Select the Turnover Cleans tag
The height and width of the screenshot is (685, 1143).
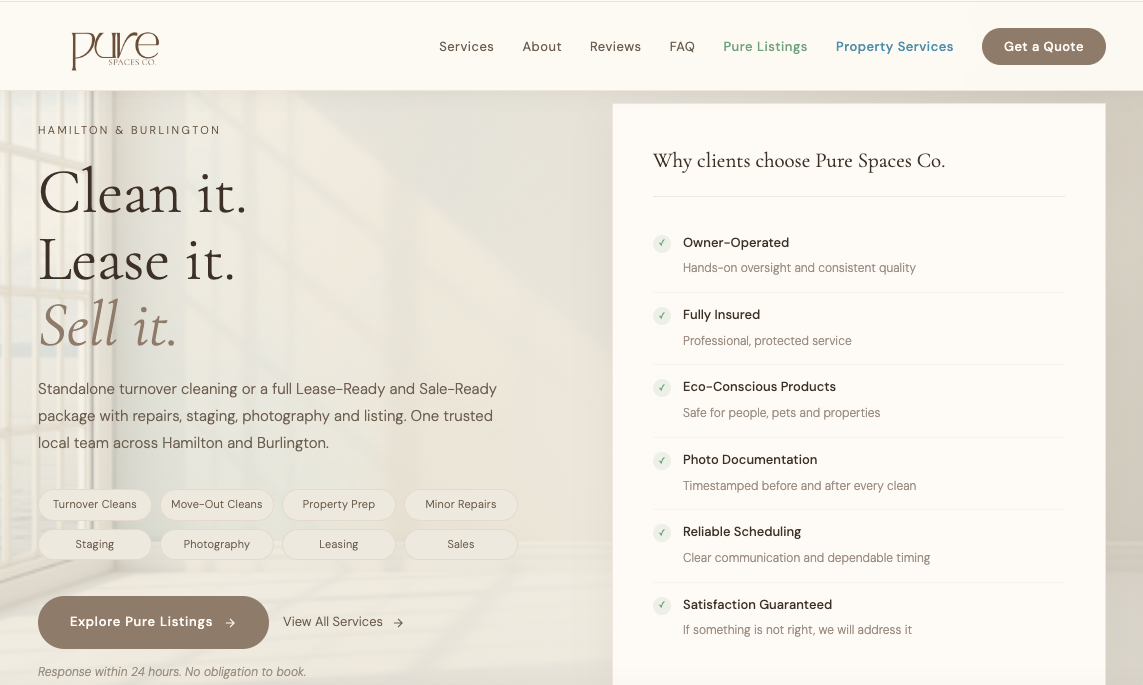pos(95,504)
